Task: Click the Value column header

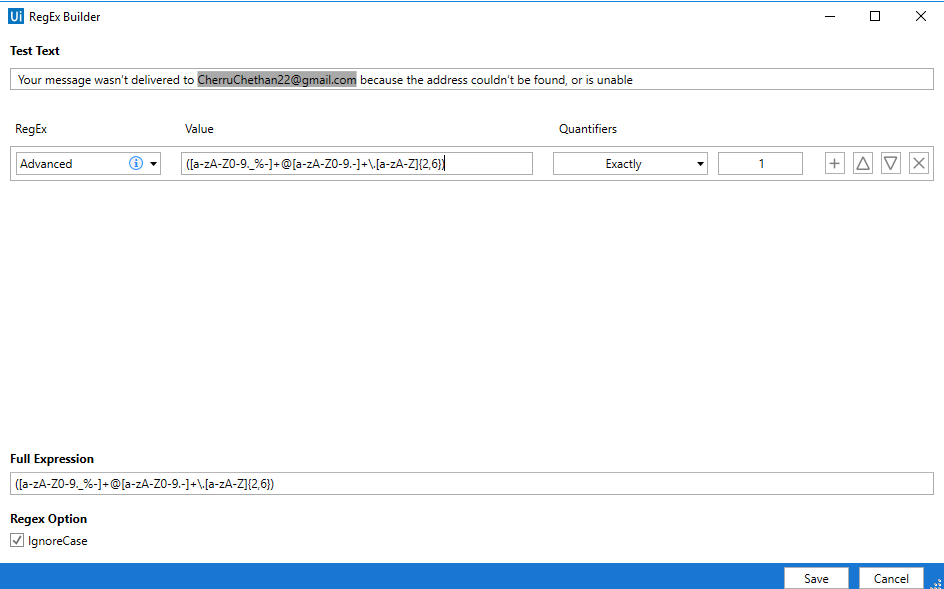Action: click(199, 129)
